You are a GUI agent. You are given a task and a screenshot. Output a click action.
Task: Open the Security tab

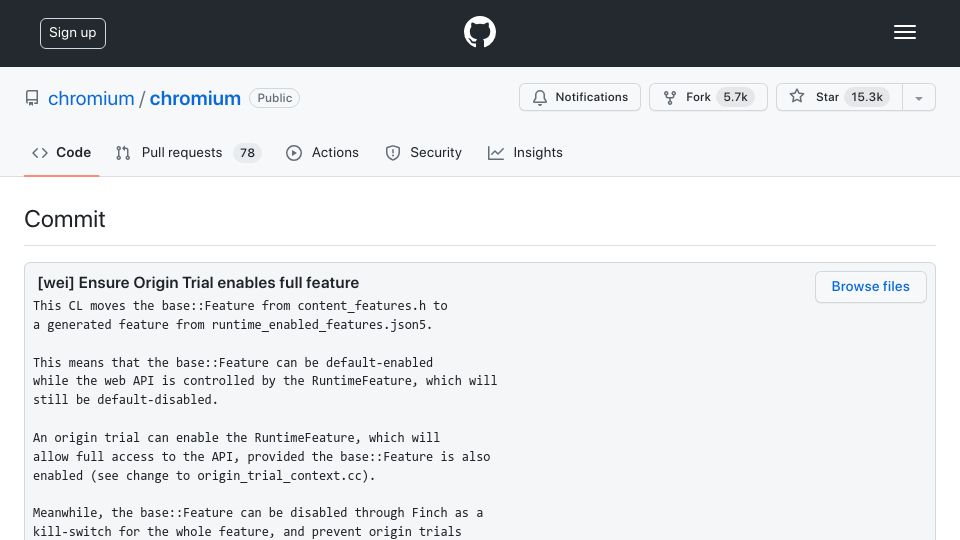click(x=423, y=152)
